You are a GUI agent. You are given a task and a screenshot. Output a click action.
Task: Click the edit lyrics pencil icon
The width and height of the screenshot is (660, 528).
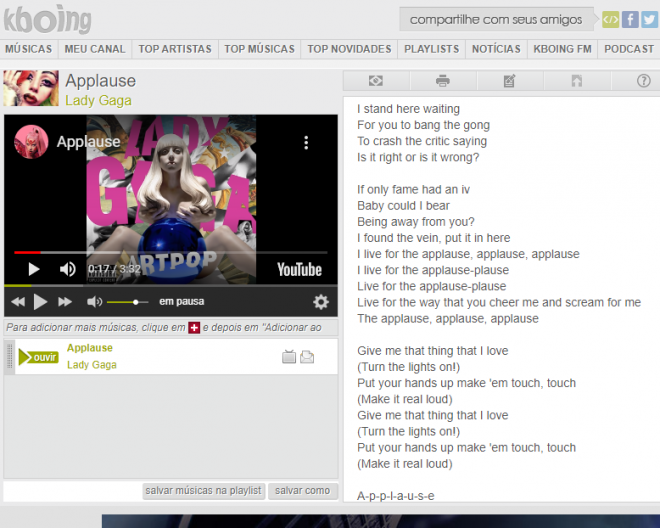(x=509, y=80)
